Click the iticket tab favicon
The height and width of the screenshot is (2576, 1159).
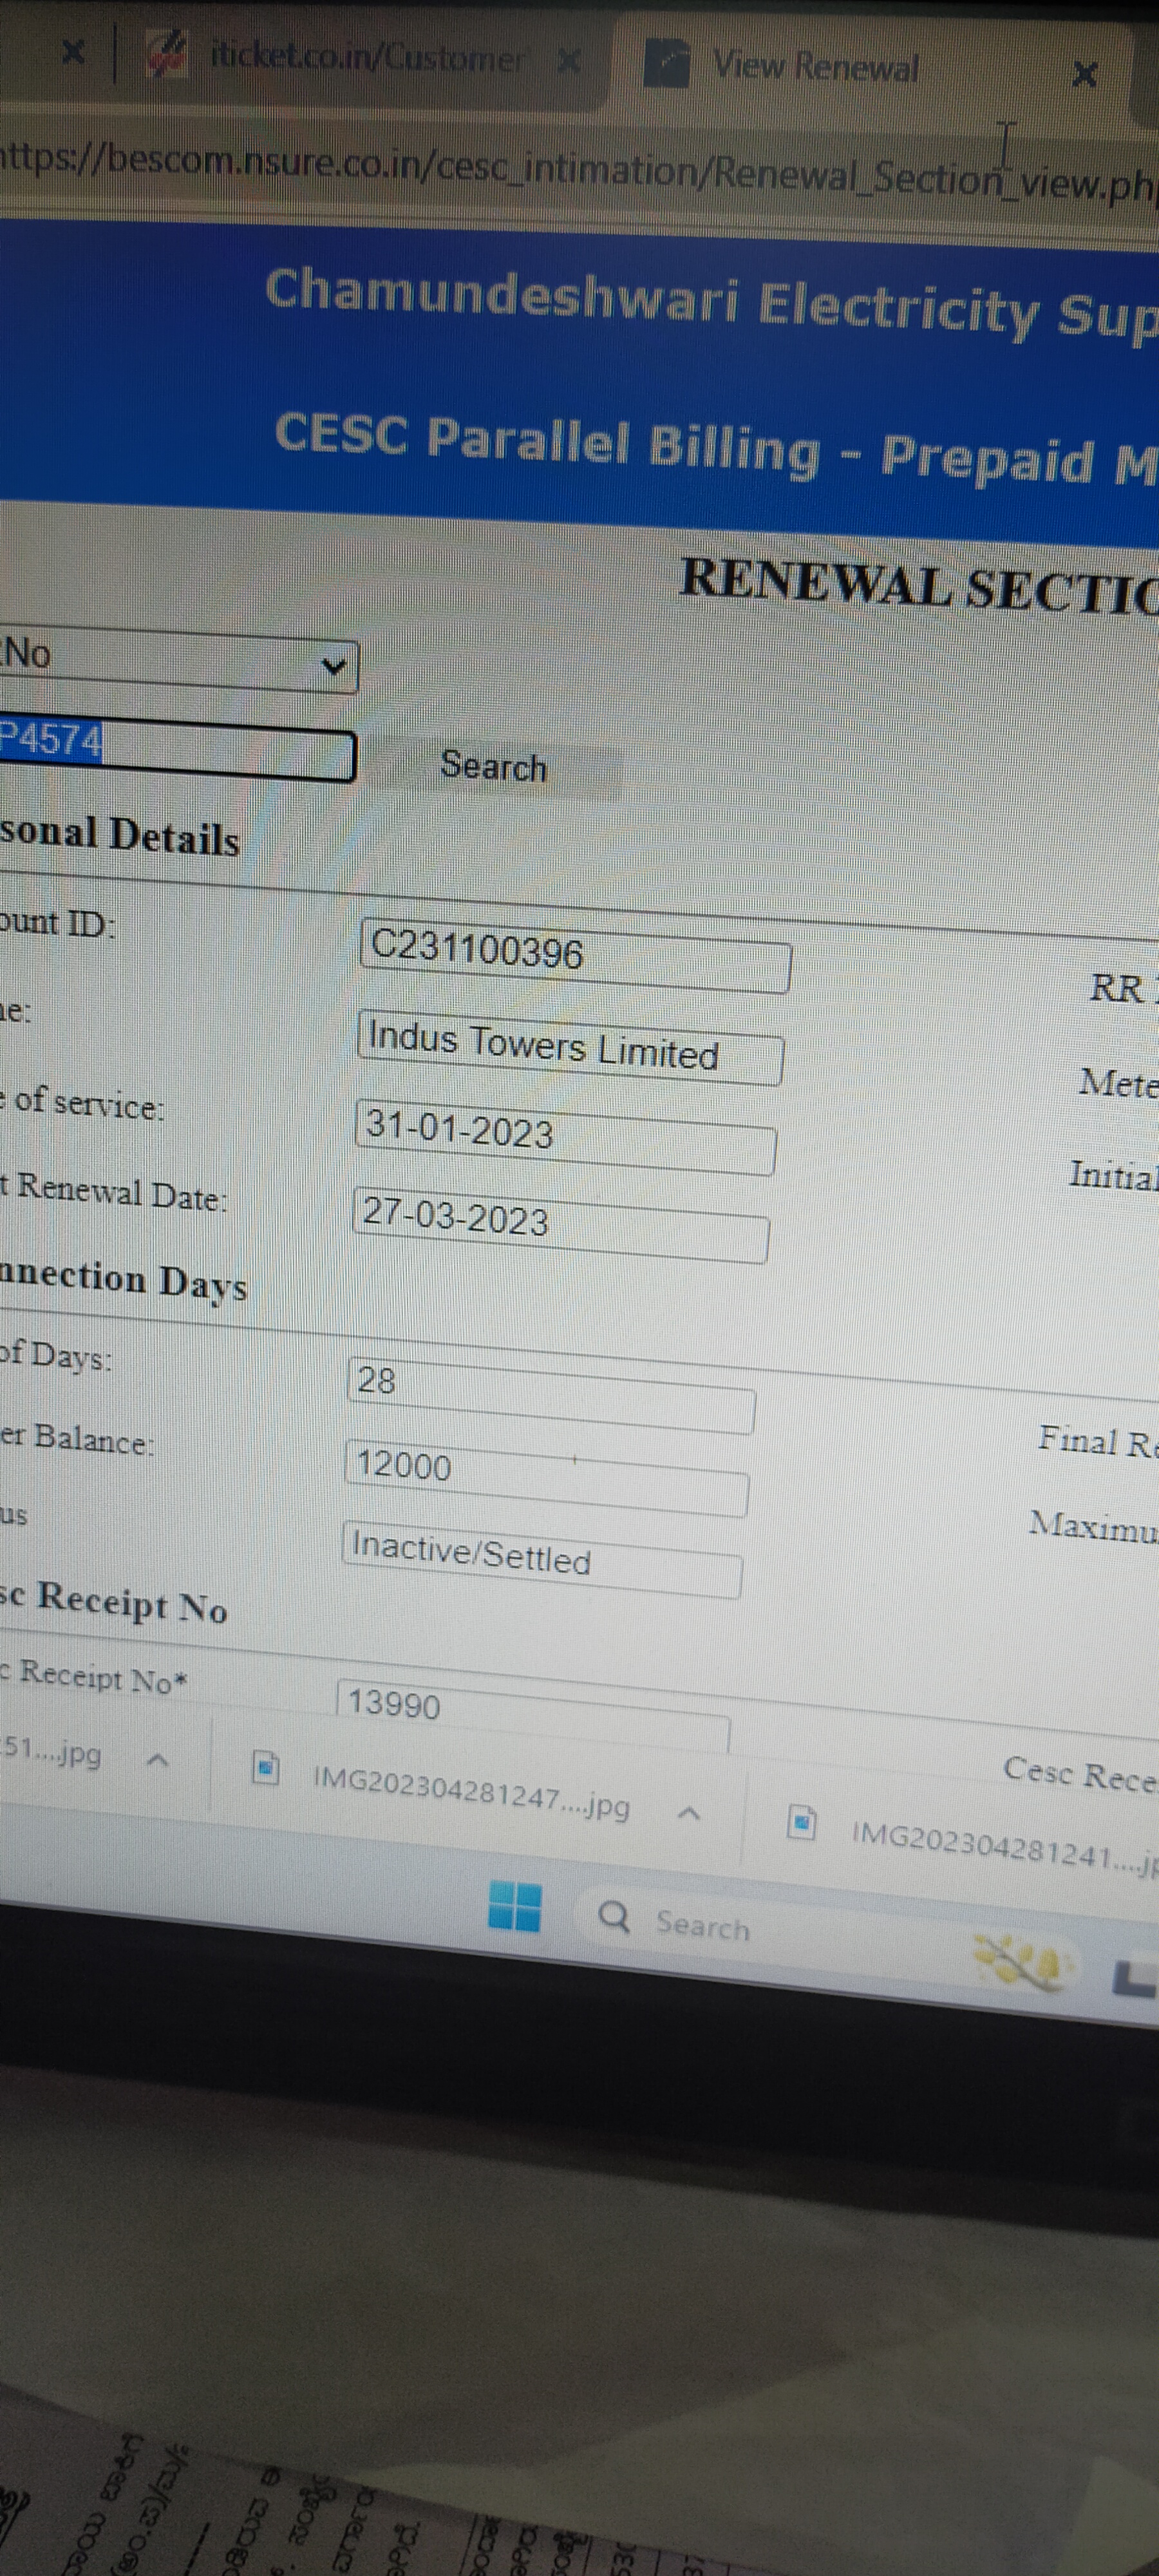[x=167, y=53]
